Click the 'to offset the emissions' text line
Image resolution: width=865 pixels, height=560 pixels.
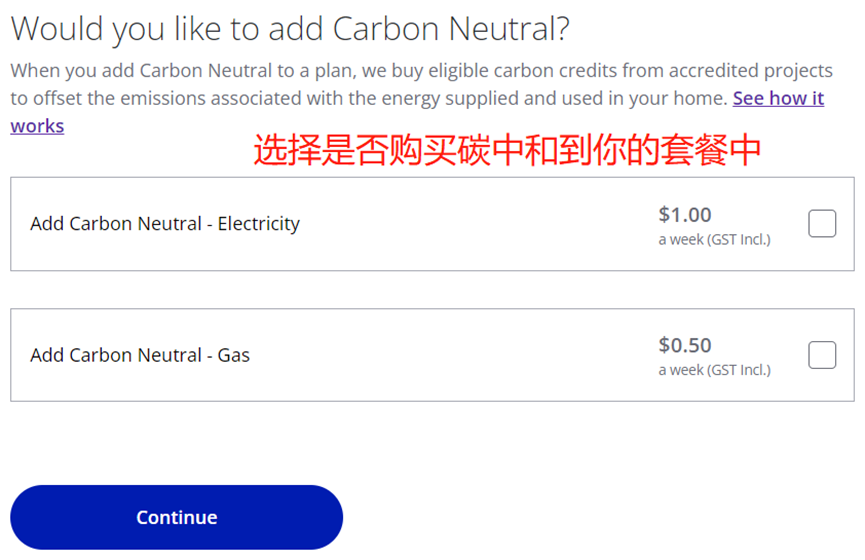369,98
